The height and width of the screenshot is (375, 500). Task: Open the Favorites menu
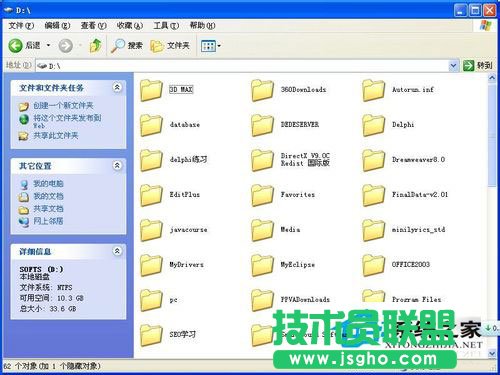(x=130, y=25)
